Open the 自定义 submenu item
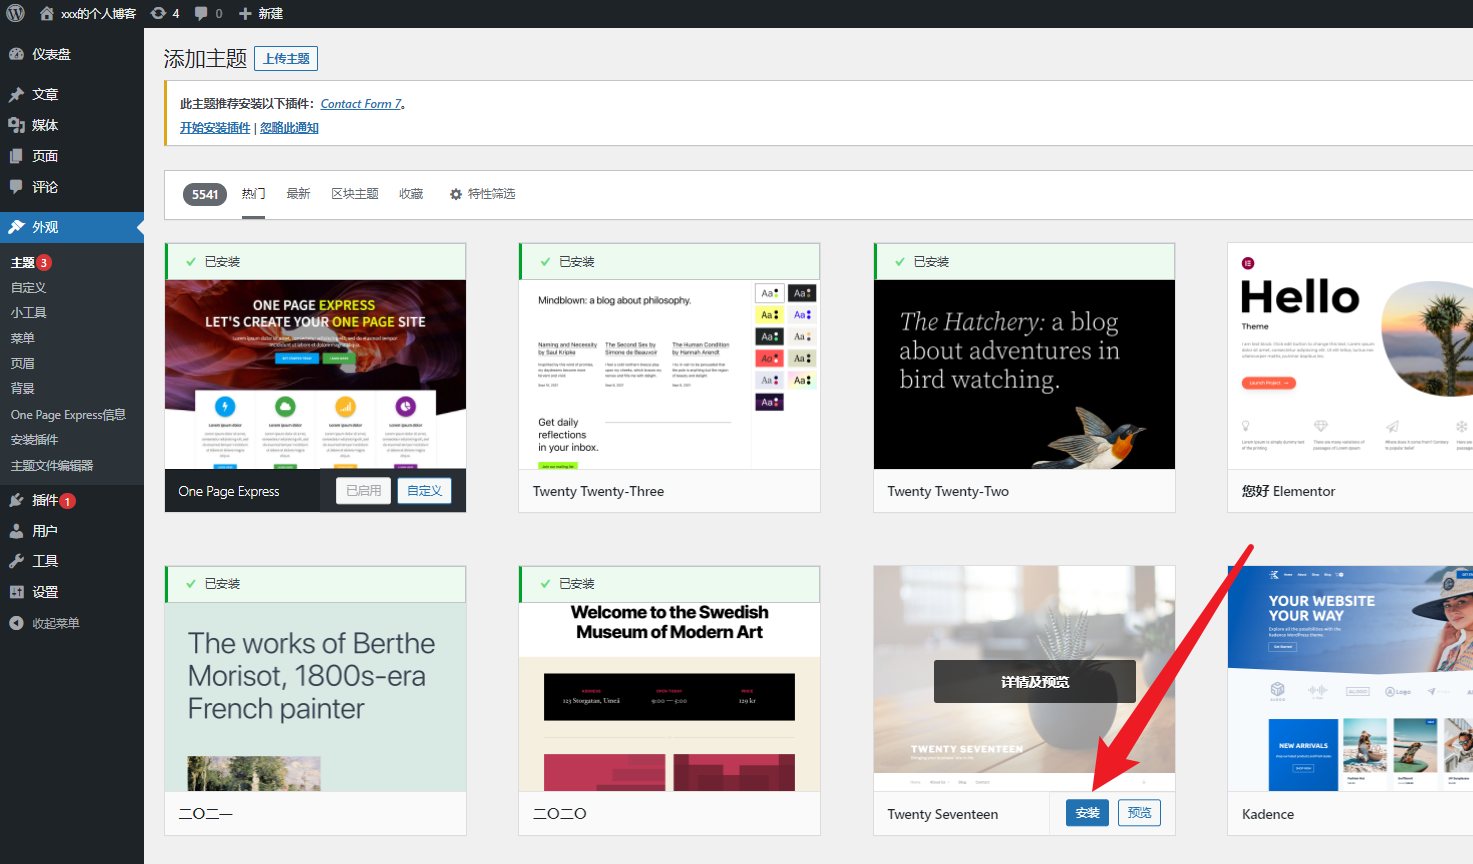This screenshot has height=864, width=1473. 29,287
